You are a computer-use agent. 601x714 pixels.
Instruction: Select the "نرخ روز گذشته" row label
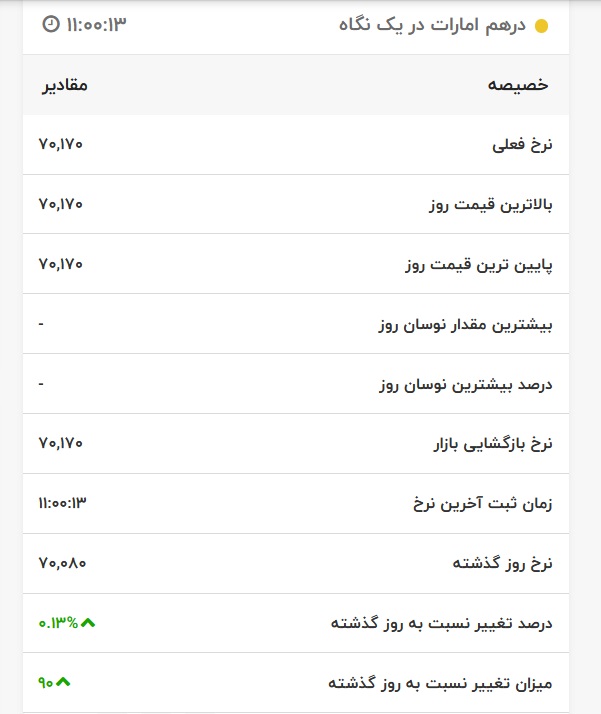[502, 564]
